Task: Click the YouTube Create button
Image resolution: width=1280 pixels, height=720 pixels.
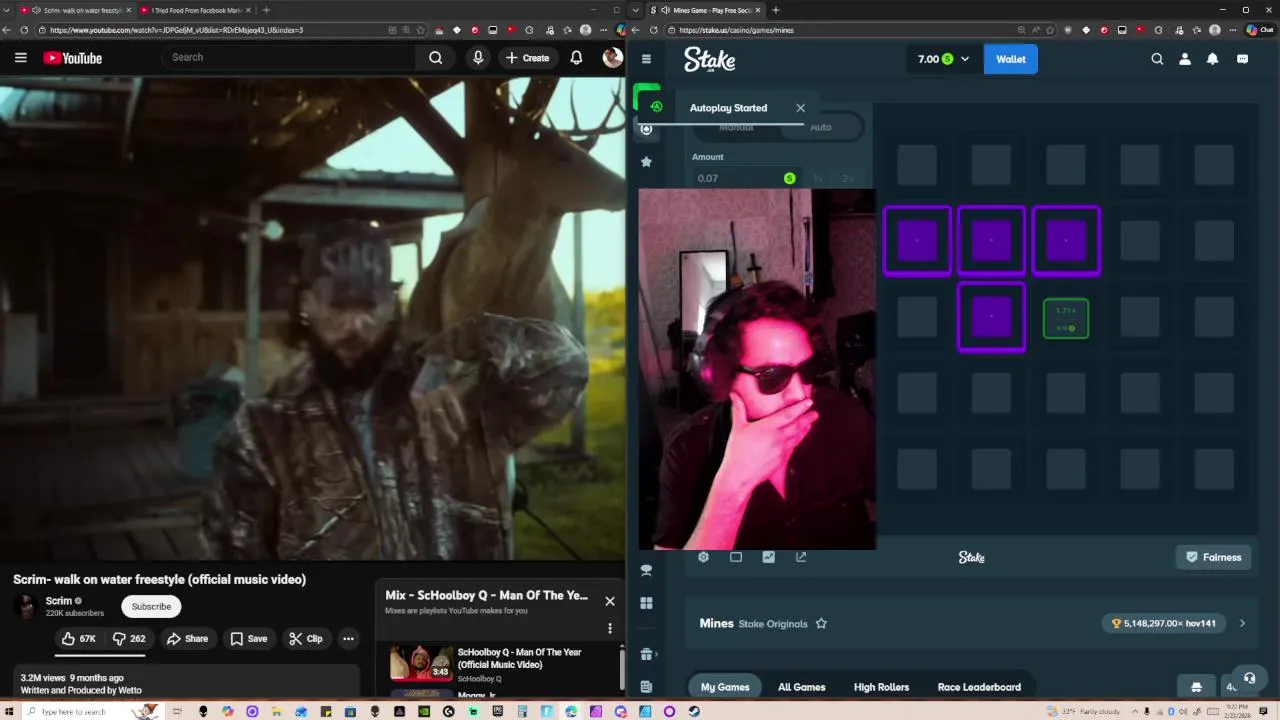Action: point(527,58)
